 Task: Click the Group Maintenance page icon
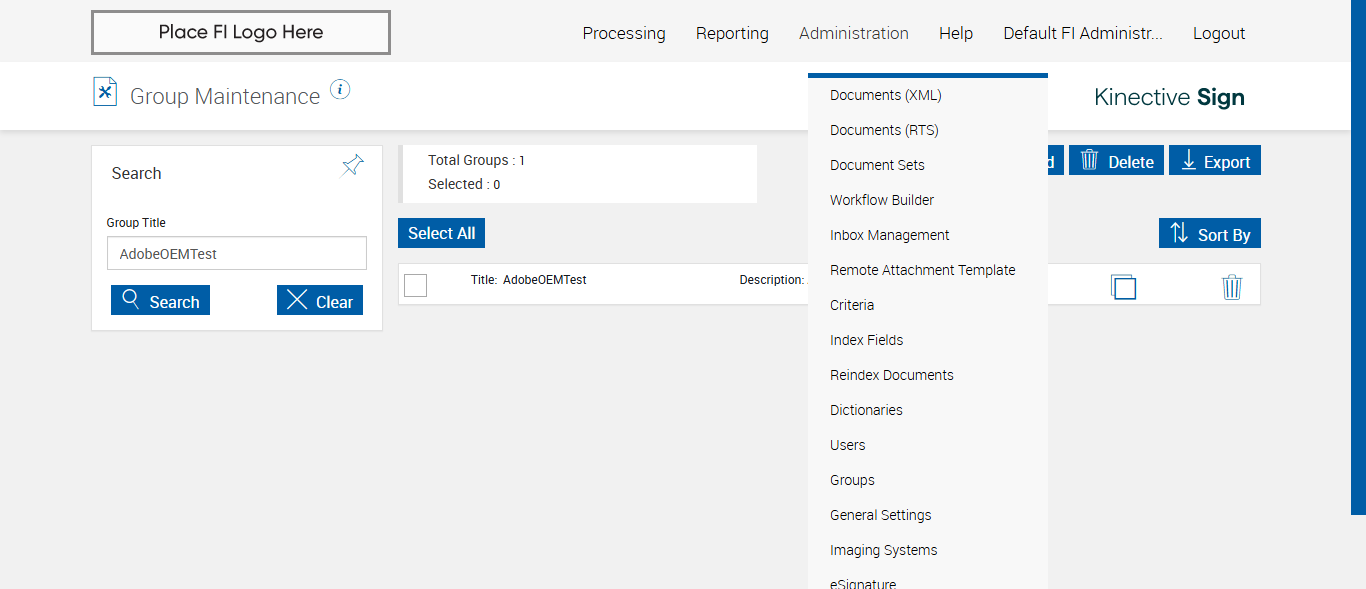[x=105, y=92]
